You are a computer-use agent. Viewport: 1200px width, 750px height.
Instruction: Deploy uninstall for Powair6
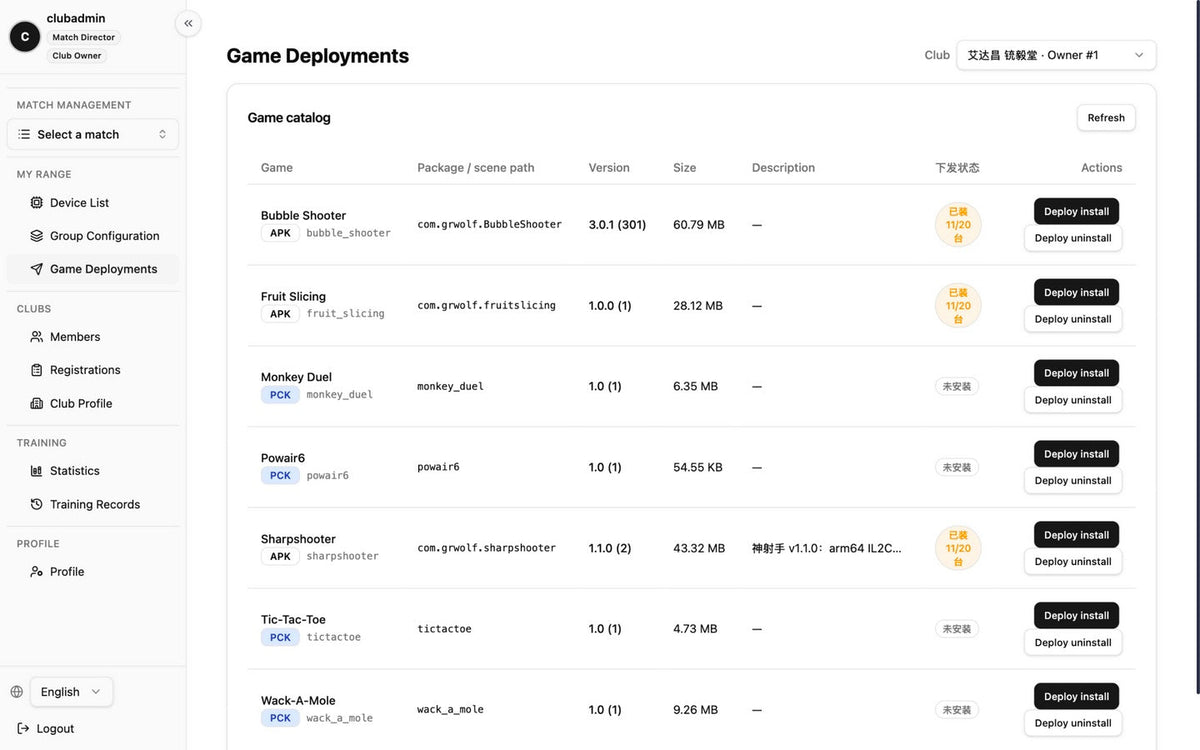pyautogui.click(x=1073, y=481)
